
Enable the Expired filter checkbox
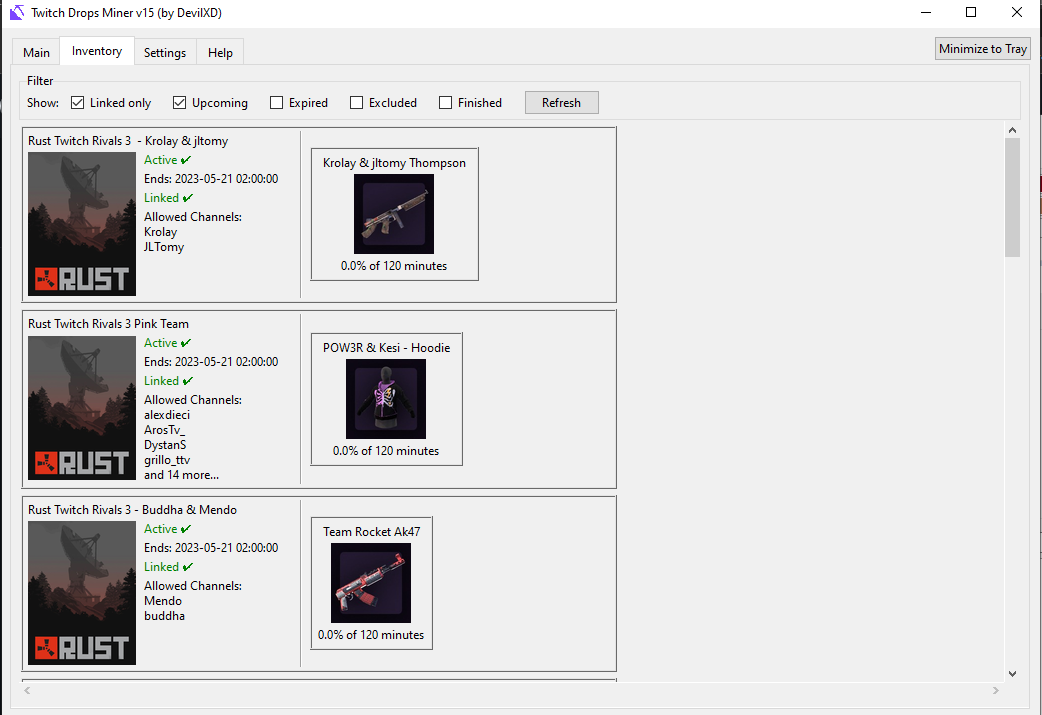coord(275,102)
